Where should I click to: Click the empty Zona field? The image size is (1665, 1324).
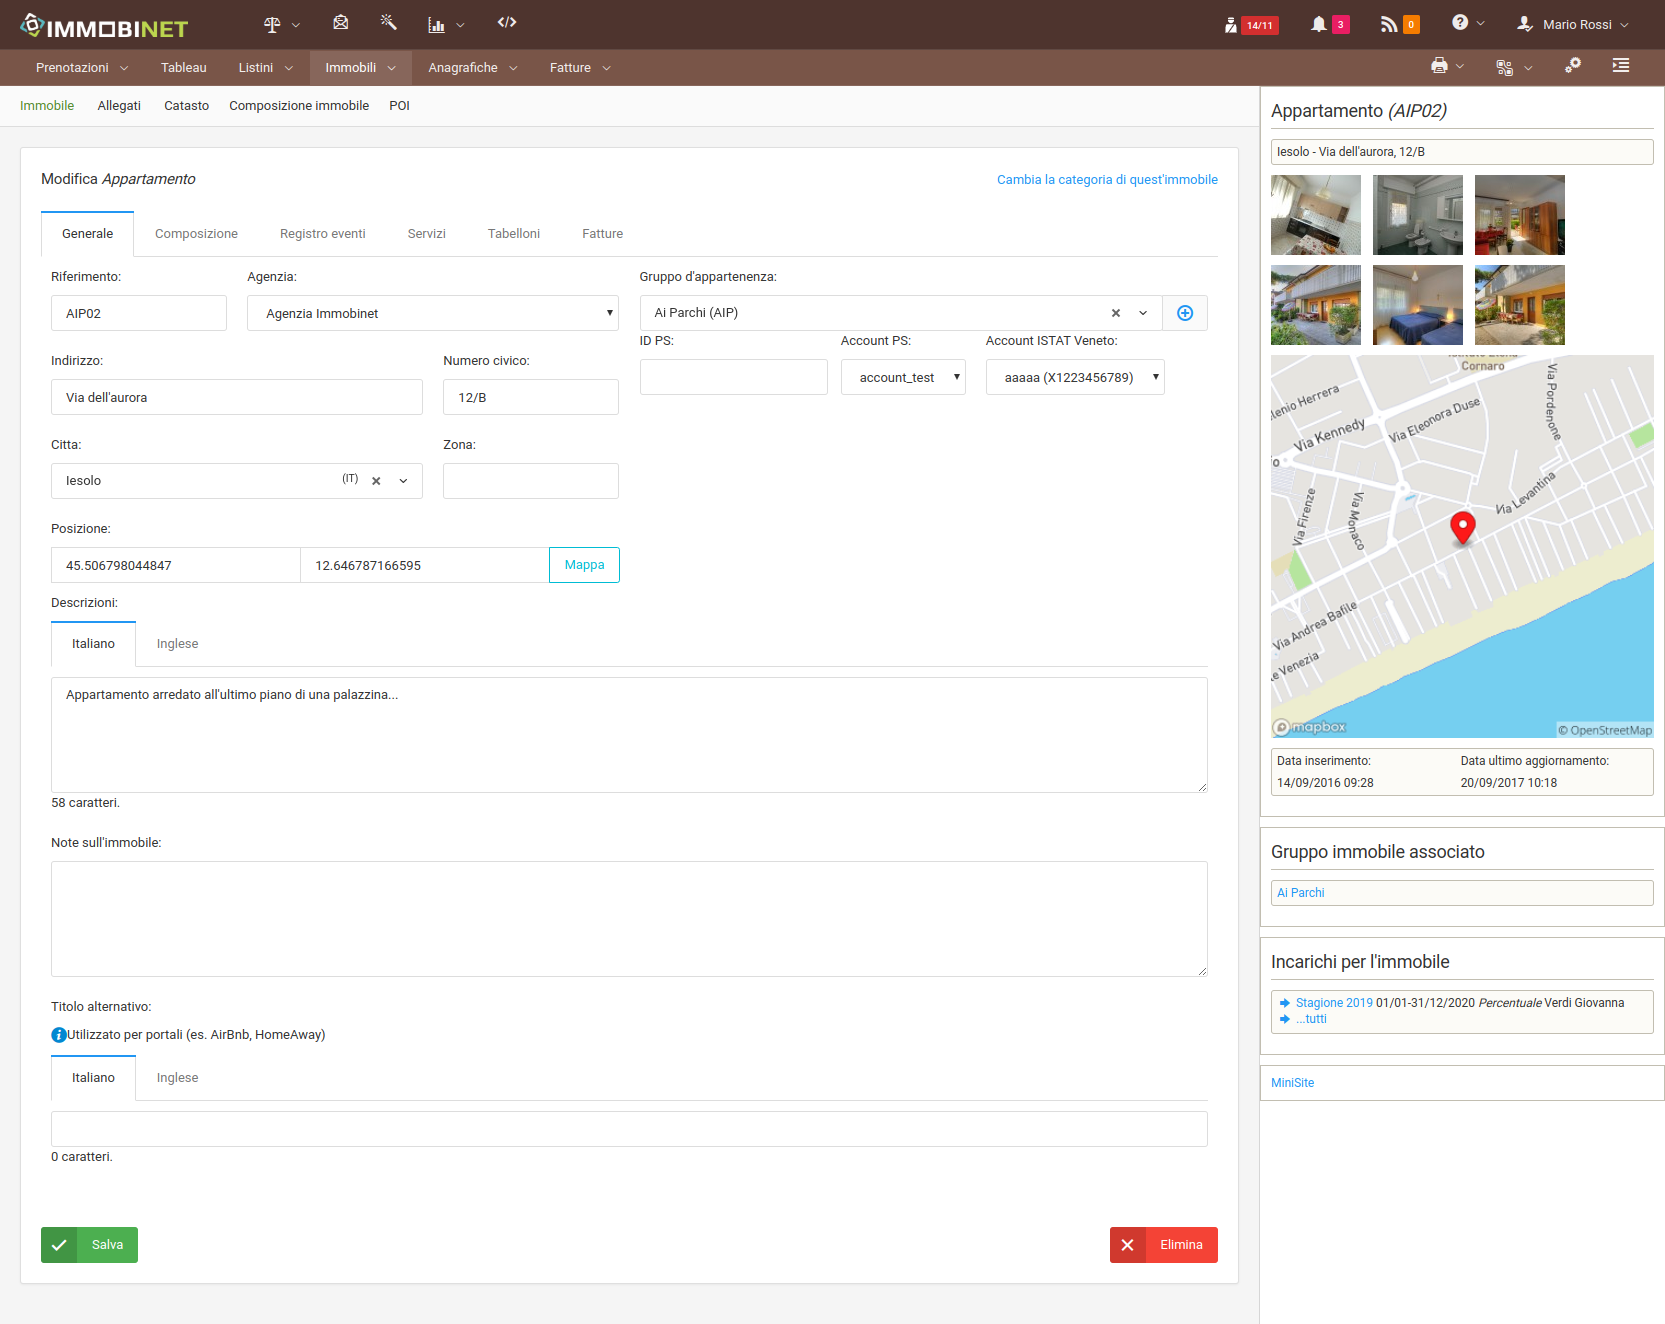click(x=531, y=481)
